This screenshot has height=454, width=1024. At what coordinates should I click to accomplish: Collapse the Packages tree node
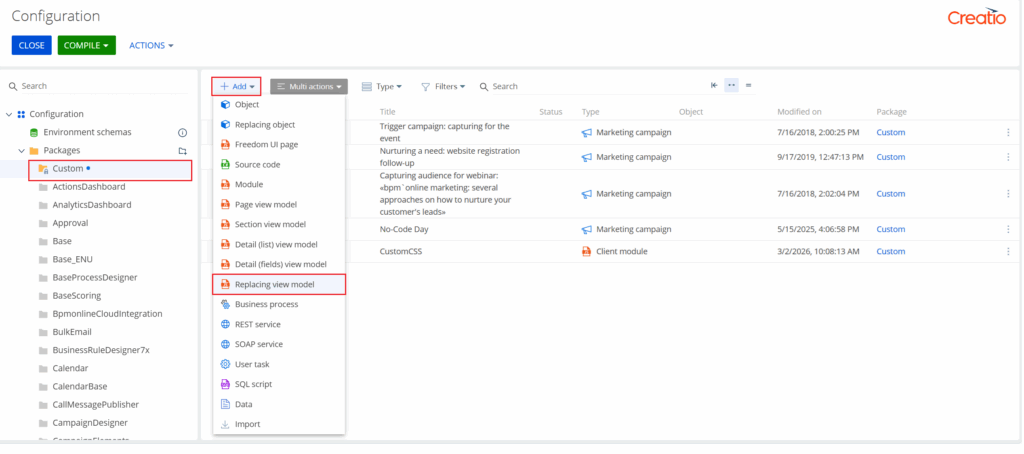click(21, 150)
